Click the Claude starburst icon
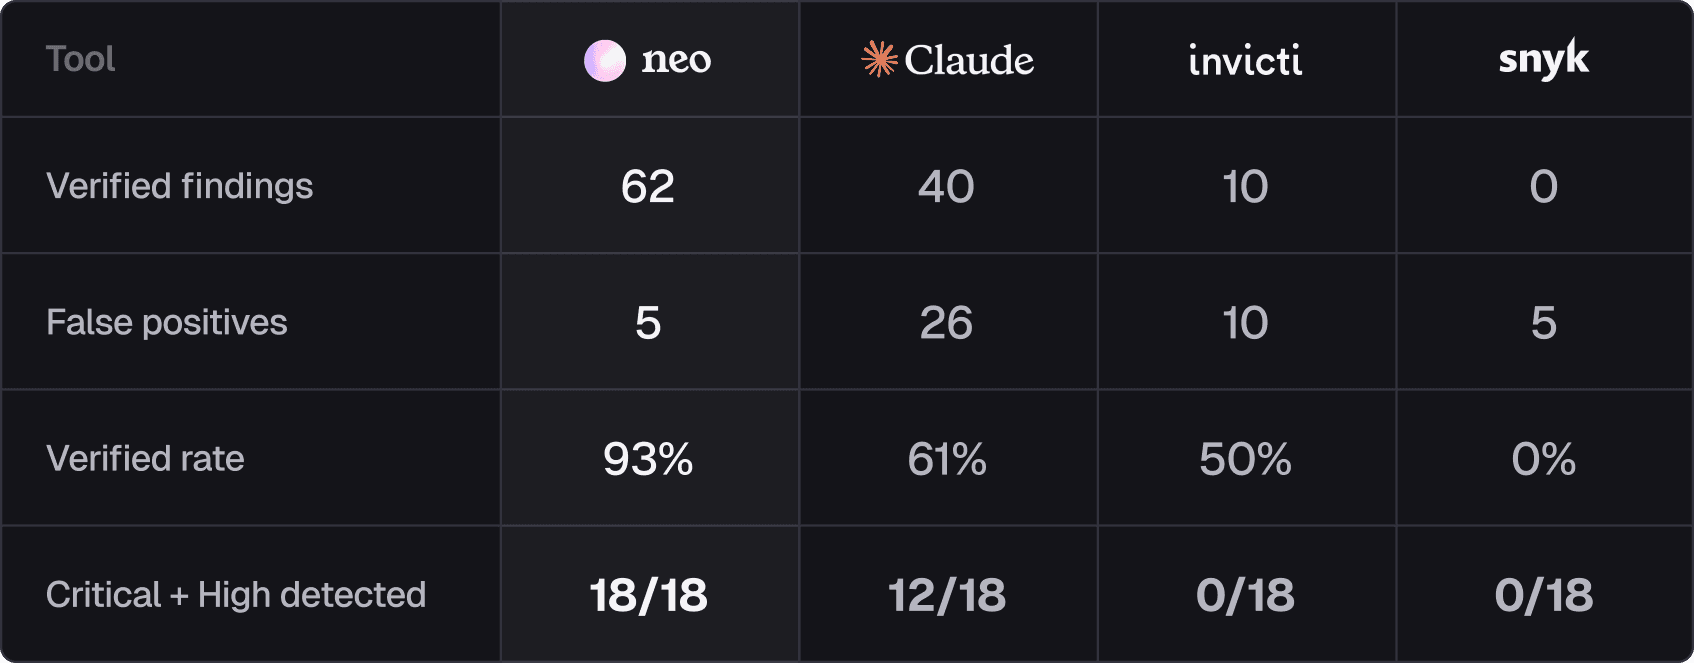 879,60
